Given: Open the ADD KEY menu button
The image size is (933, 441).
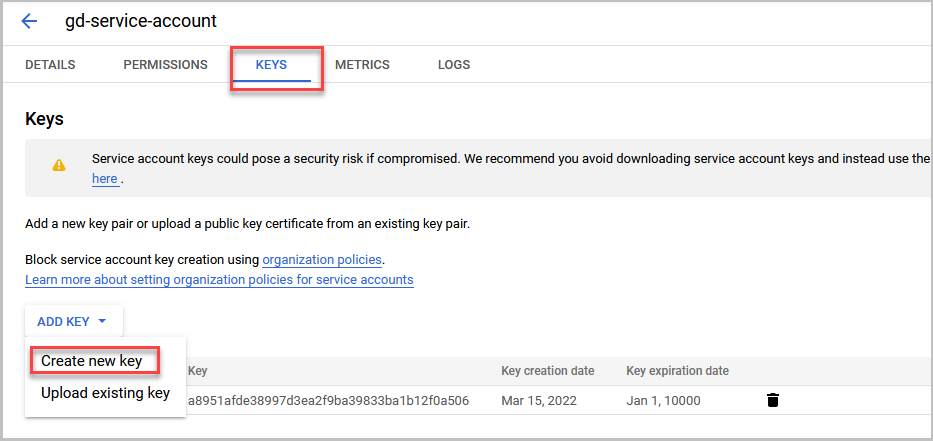Looking at the screenshot, I should pos(74,321).
